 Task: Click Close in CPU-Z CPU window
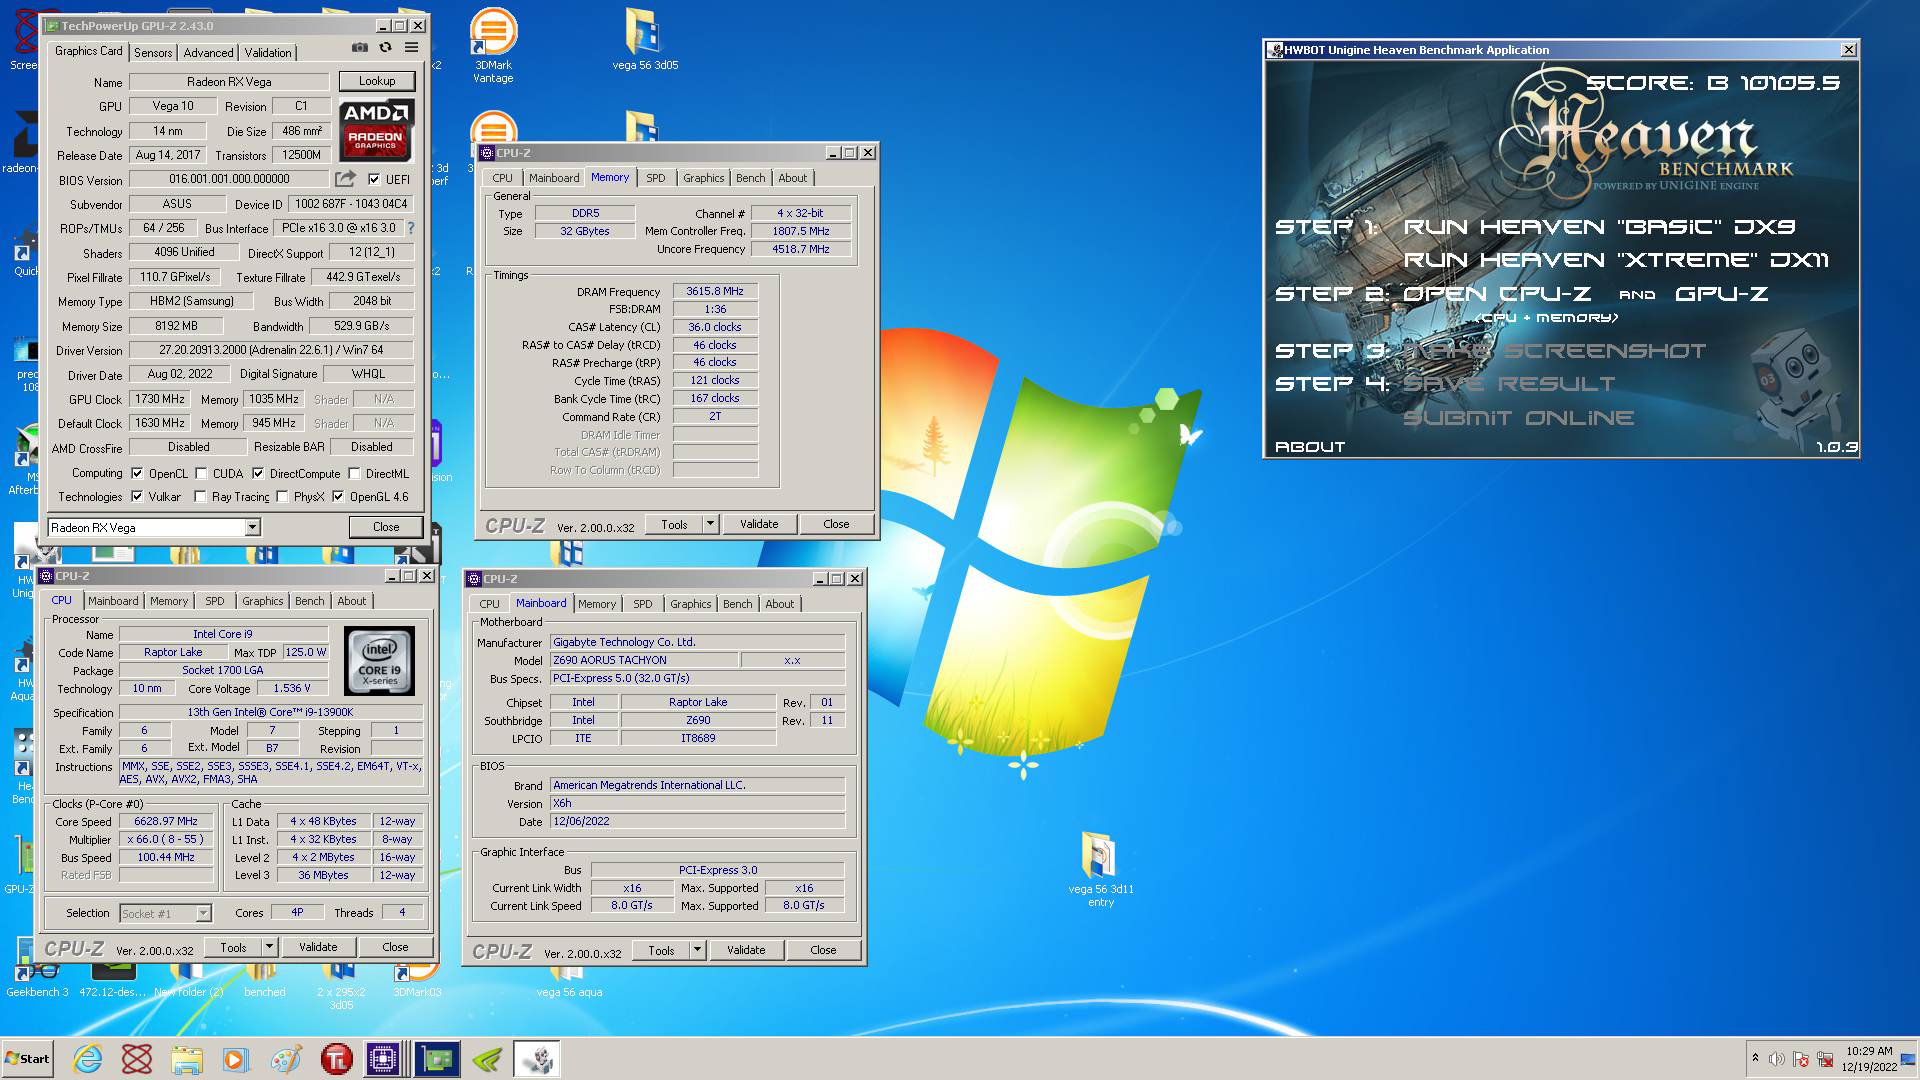click(395, 947)
